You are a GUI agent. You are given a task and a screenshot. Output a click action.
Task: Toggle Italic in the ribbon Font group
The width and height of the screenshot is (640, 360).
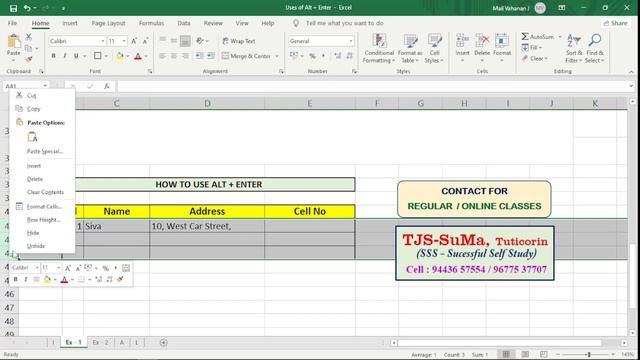pyautogui.click(x=64, y=56)
